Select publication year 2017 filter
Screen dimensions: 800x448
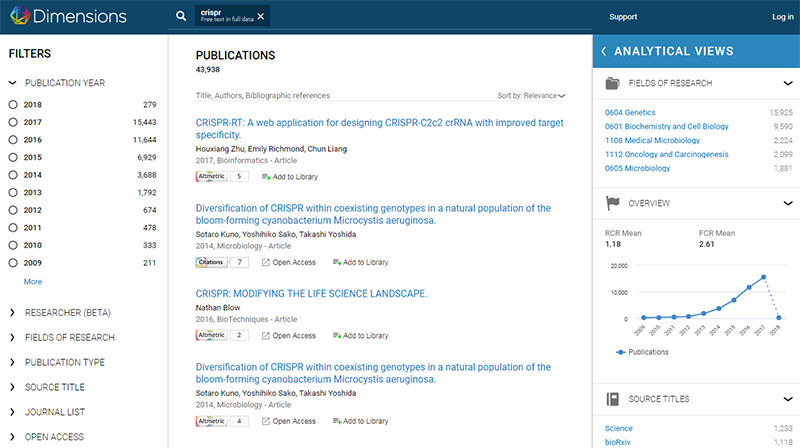click(13, 122)
